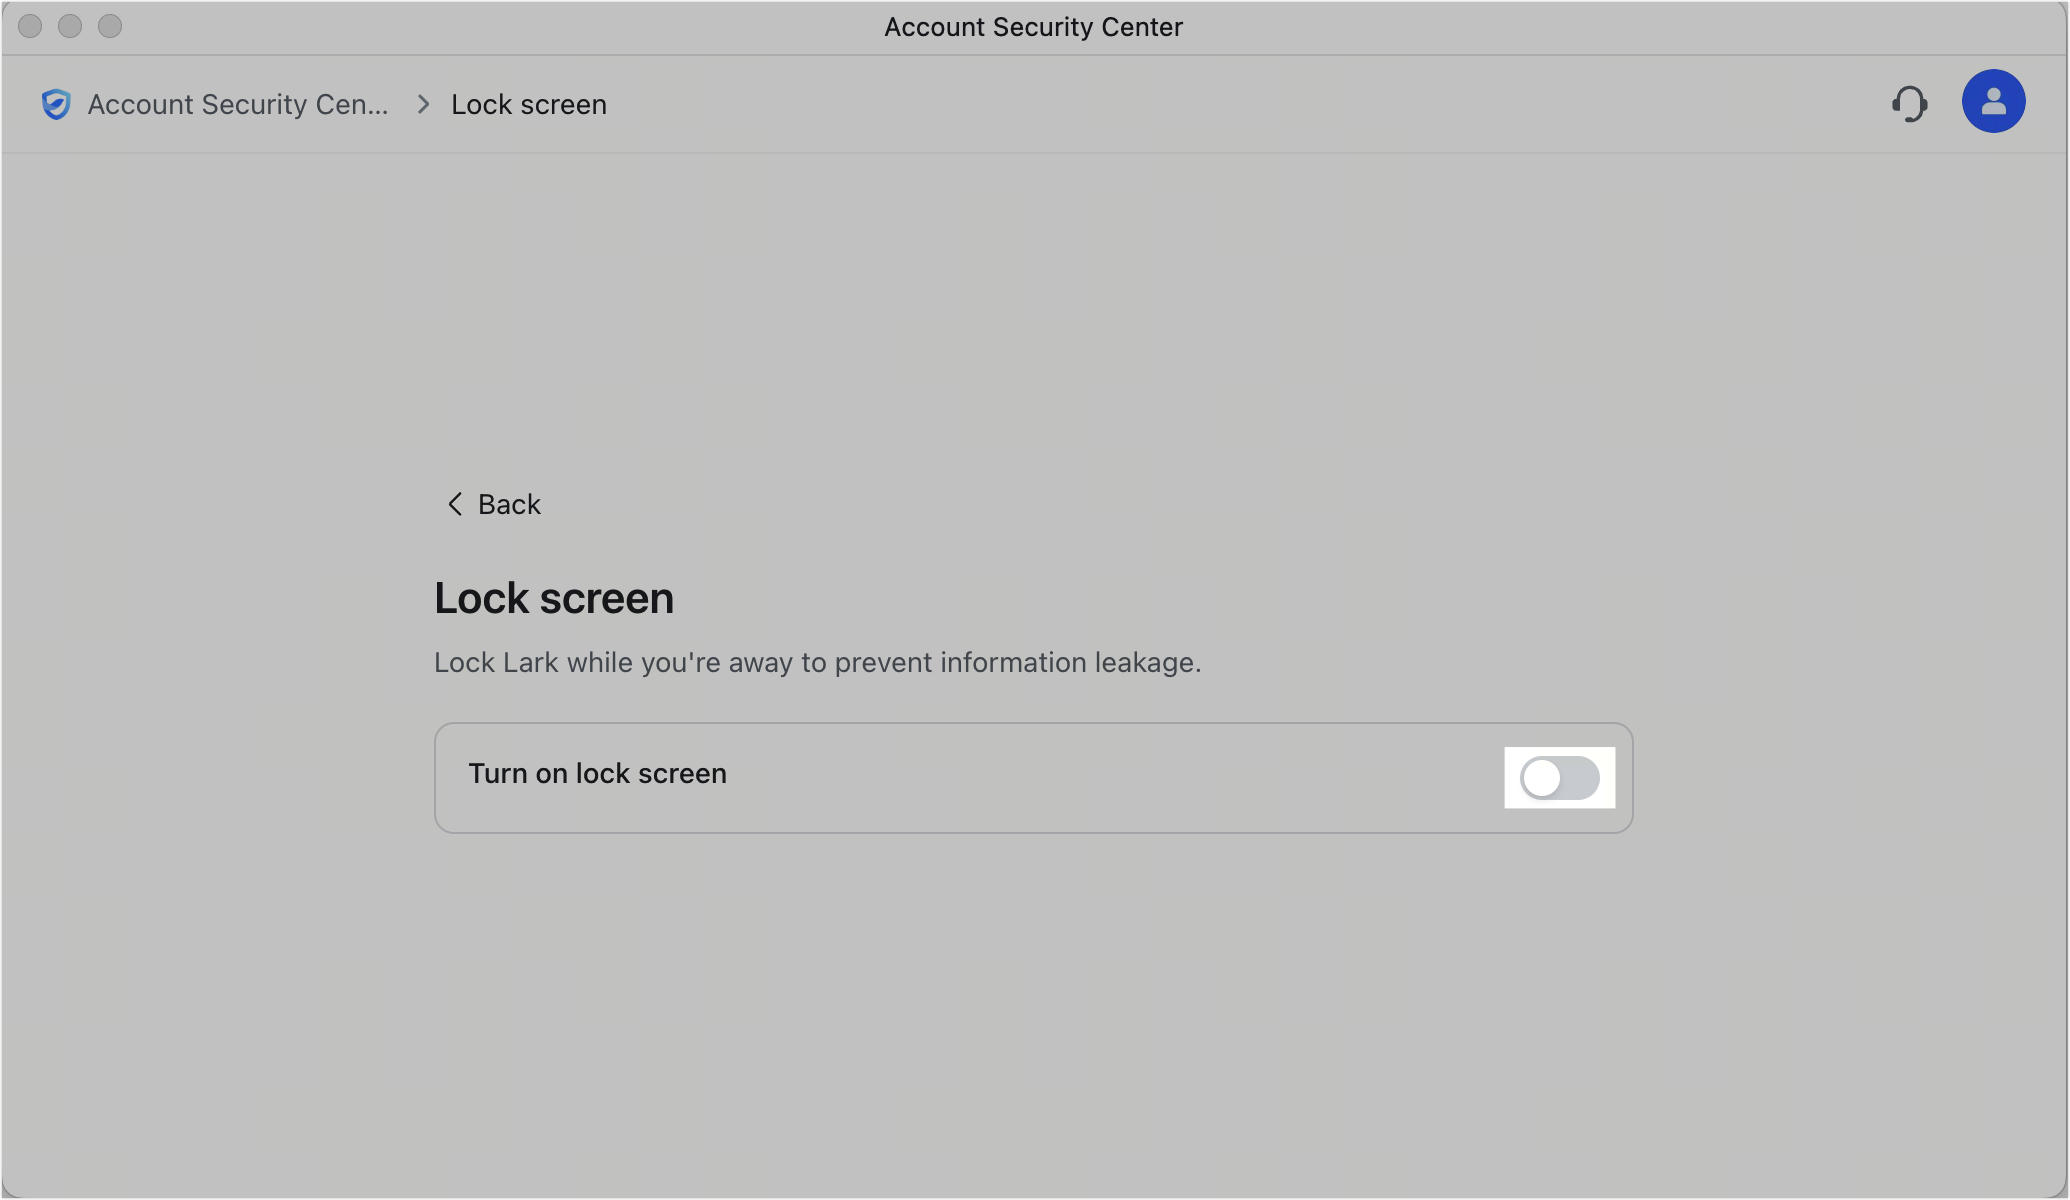This screenshot has width=2070, height=1200.
Task: Select the Lock screen breadcrumb item
Action: 529,103
